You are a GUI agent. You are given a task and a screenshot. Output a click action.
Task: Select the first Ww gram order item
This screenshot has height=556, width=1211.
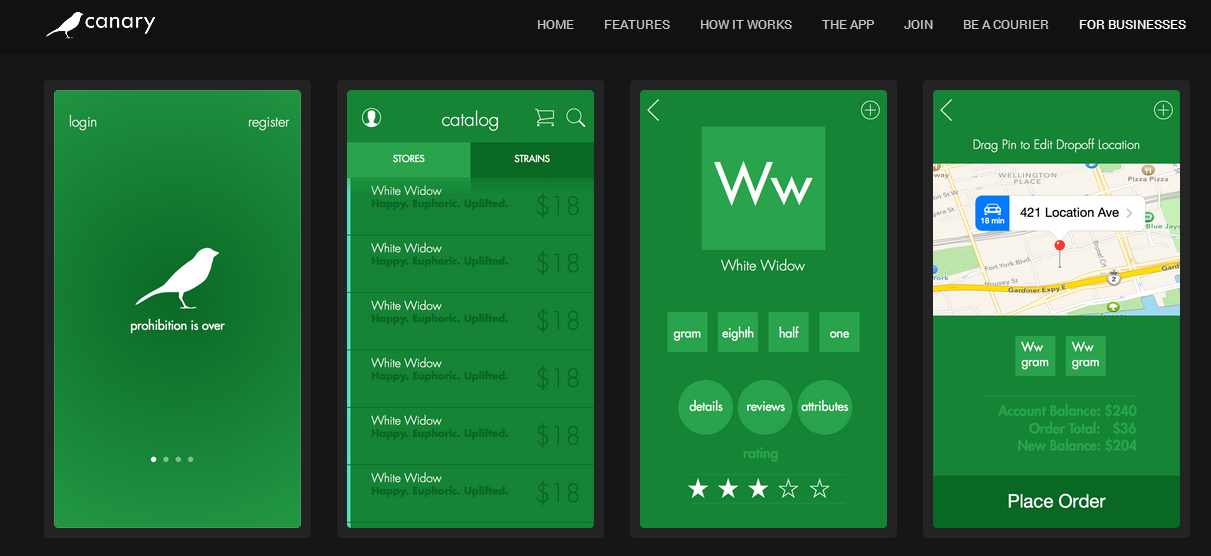tap(1034, 355)
